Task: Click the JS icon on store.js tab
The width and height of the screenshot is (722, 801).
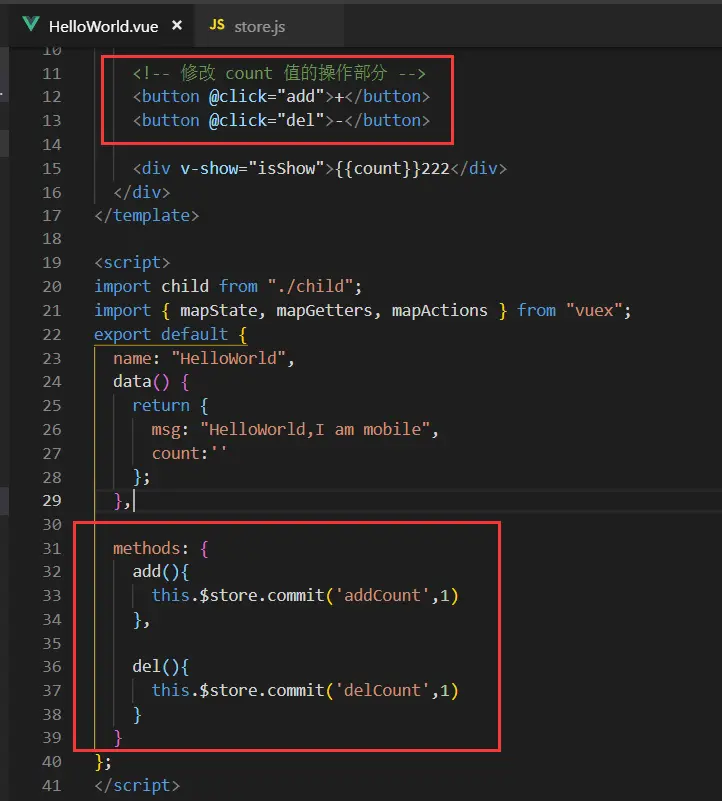Action: [217, 25]
